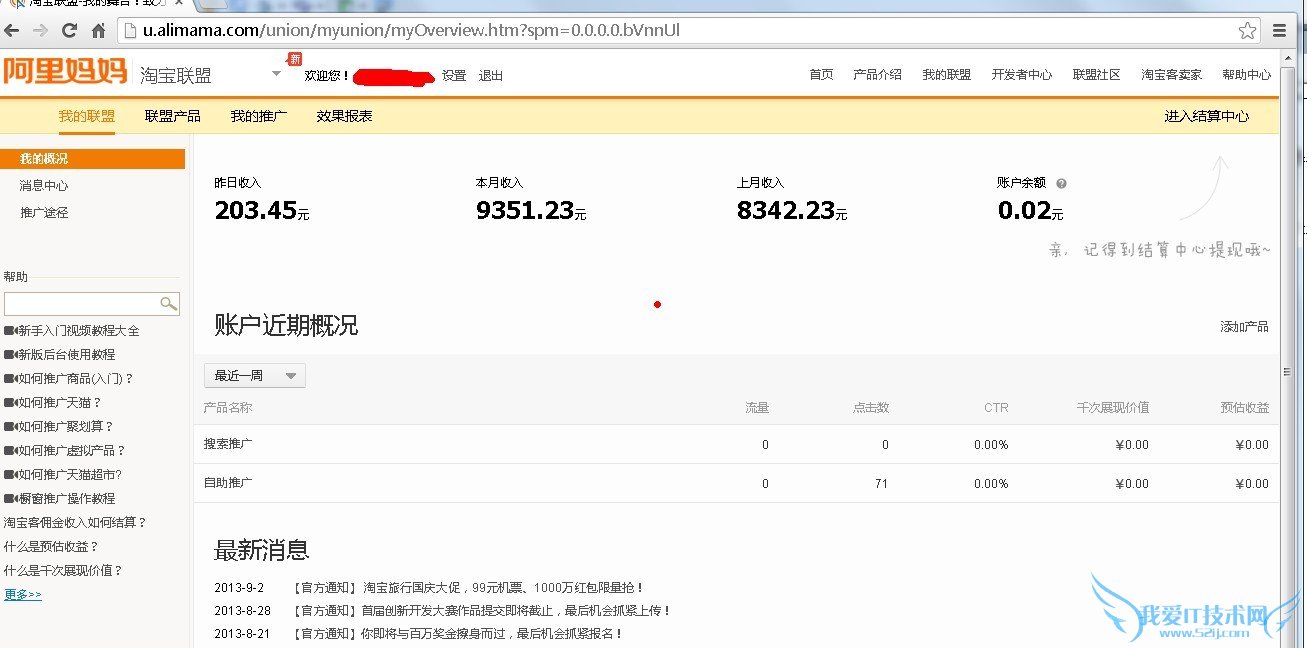Screen dimensions: 1307x648
Task: Click the 更多>> help link
Action: (x=23, y=595)
